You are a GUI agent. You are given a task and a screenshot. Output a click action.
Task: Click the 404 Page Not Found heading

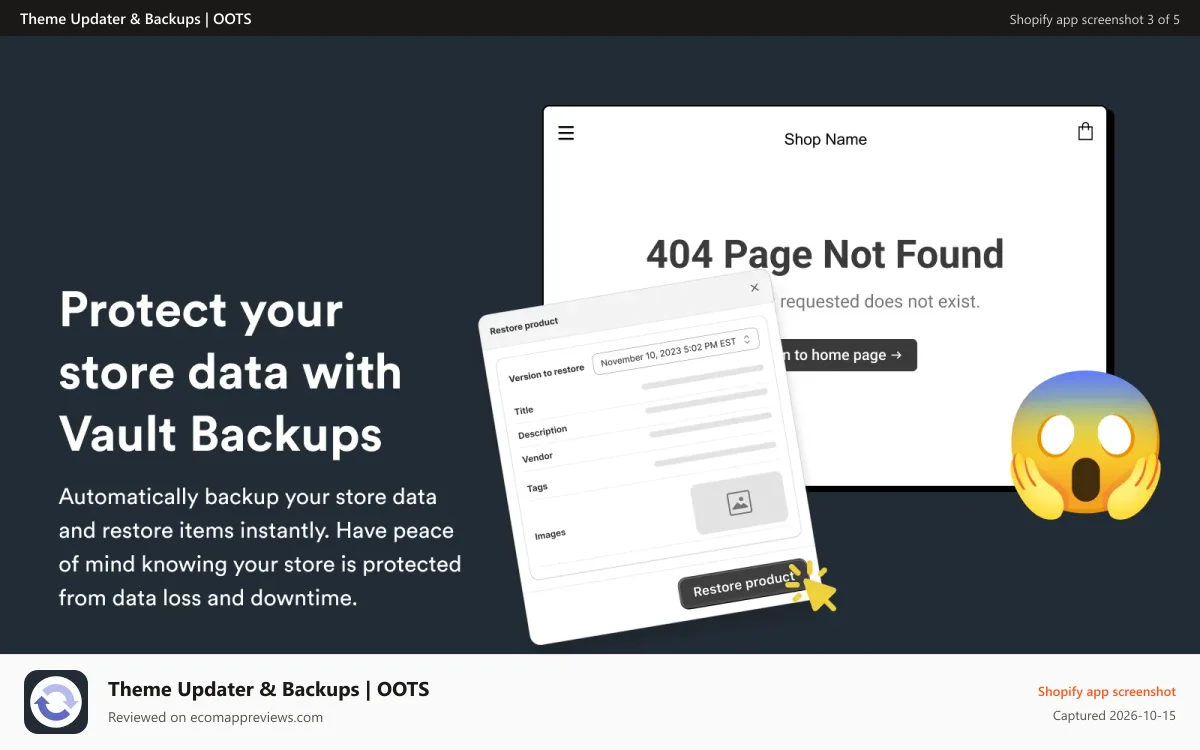825,255
